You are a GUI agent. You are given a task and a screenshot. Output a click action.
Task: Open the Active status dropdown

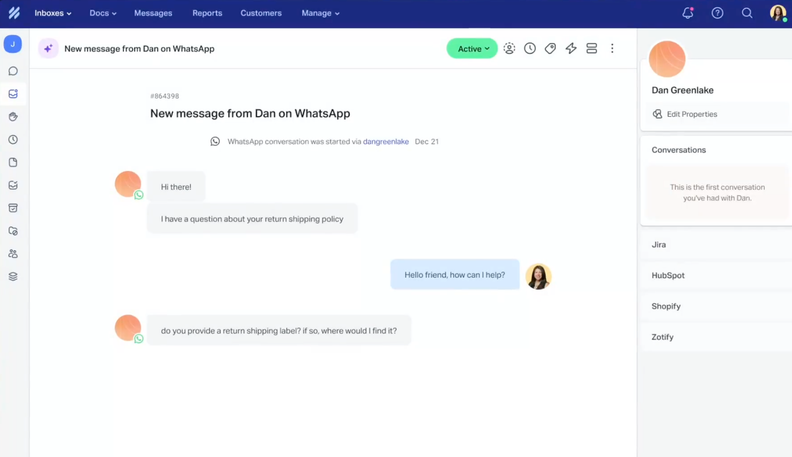click(x=472, y=48)
